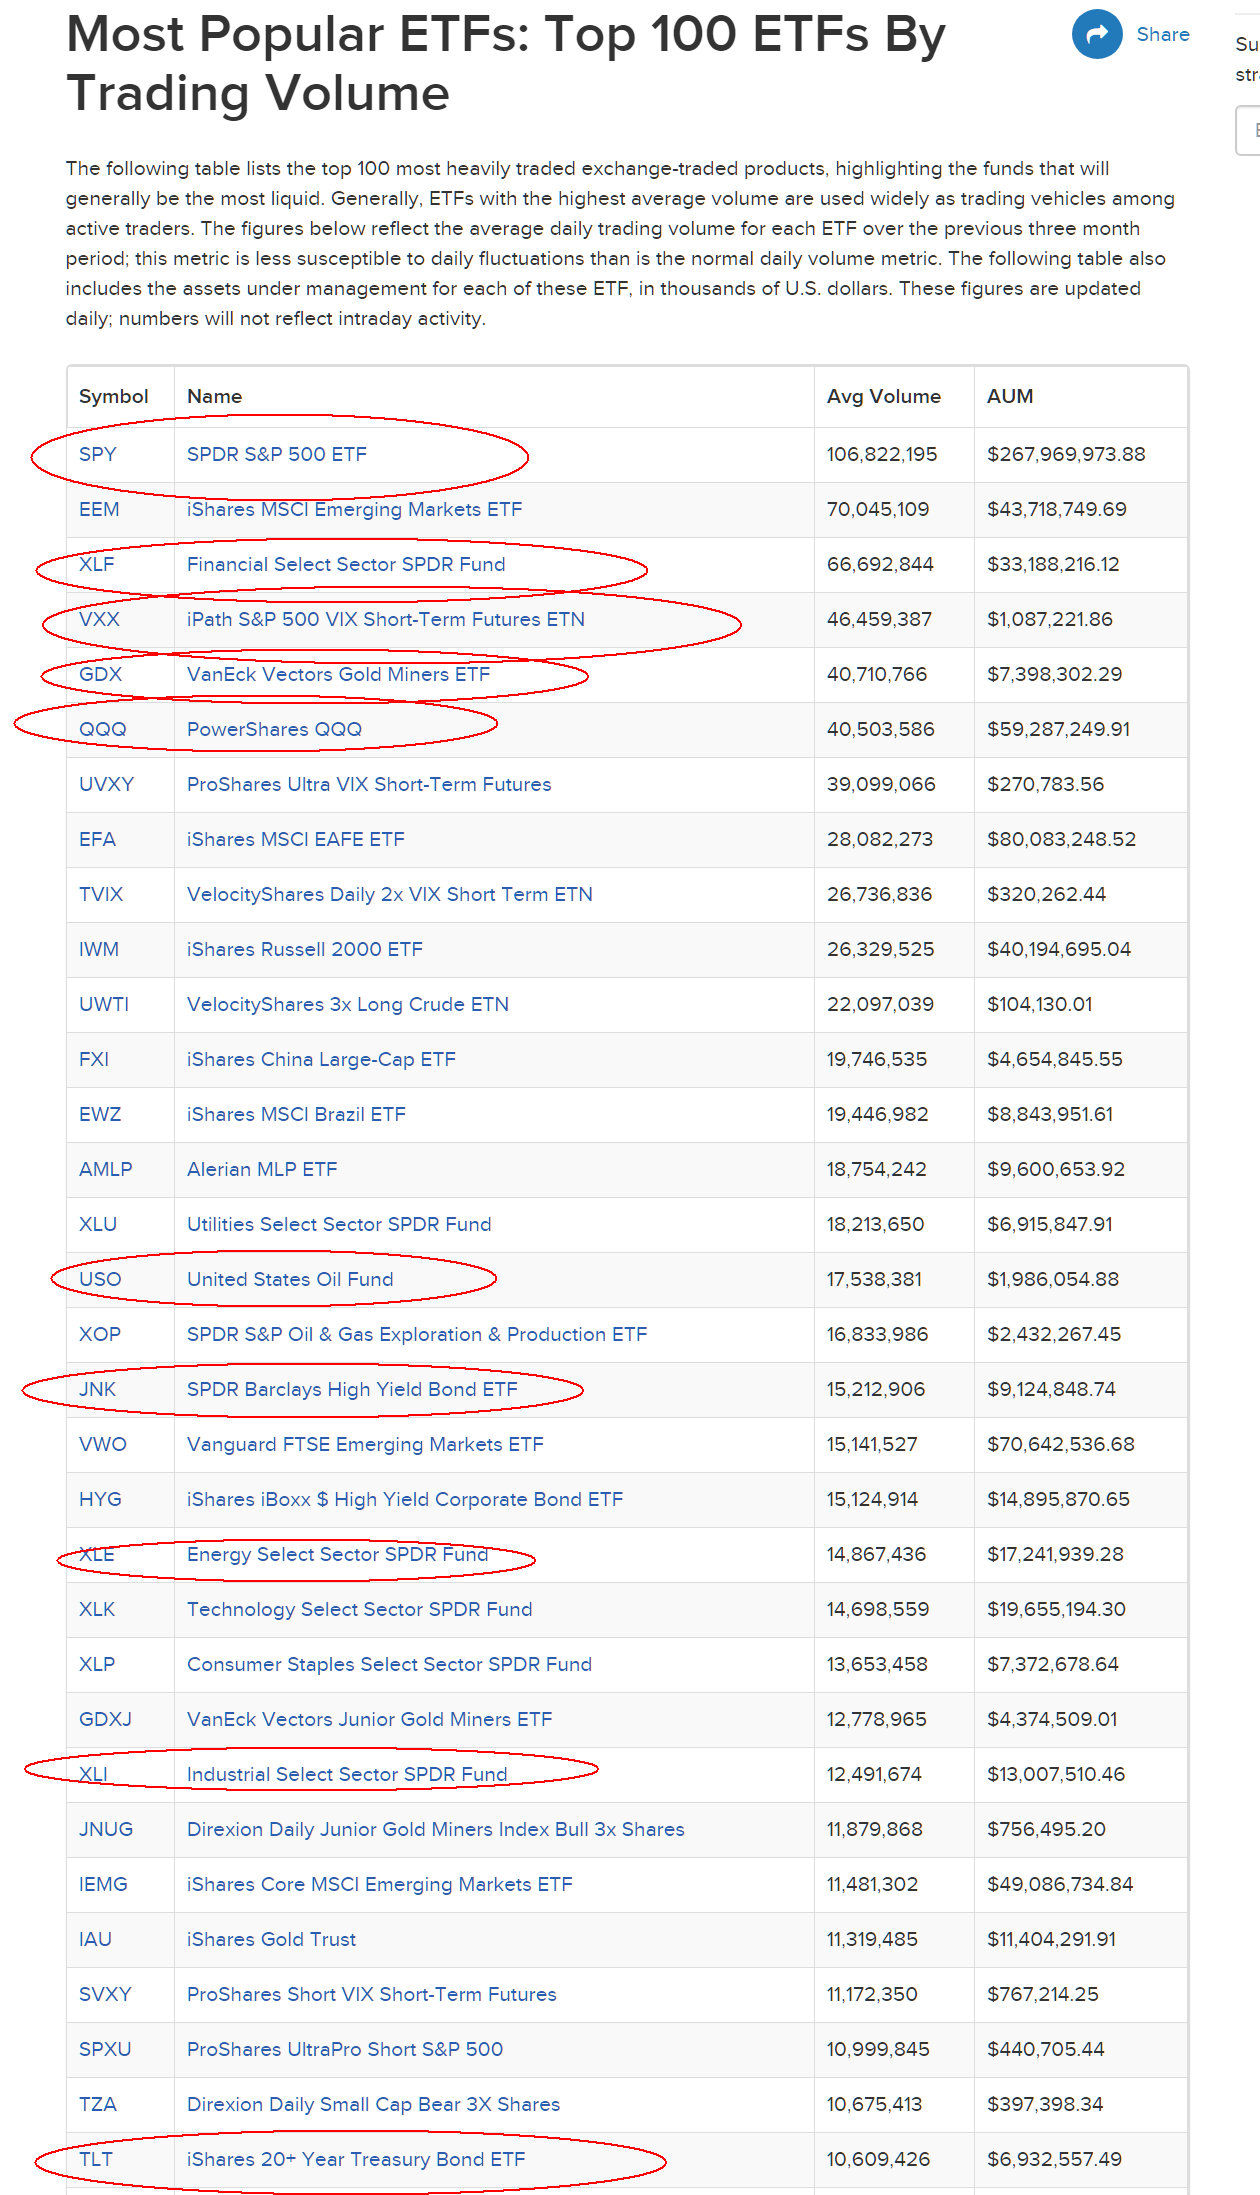Open the PowerShares QQQ name link
Screen dimensions: 1260x2195
275,729
